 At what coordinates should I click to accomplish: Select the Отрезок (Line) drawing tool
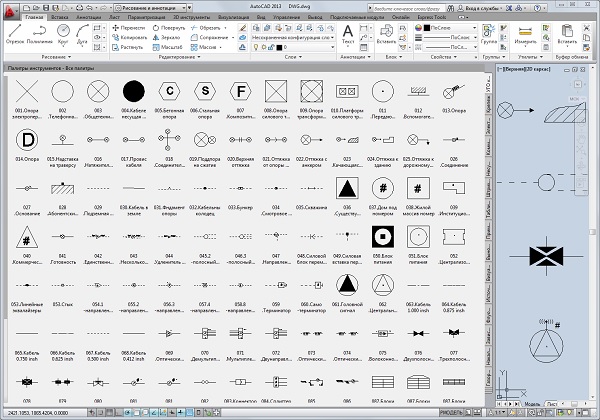tap(14, 35)
